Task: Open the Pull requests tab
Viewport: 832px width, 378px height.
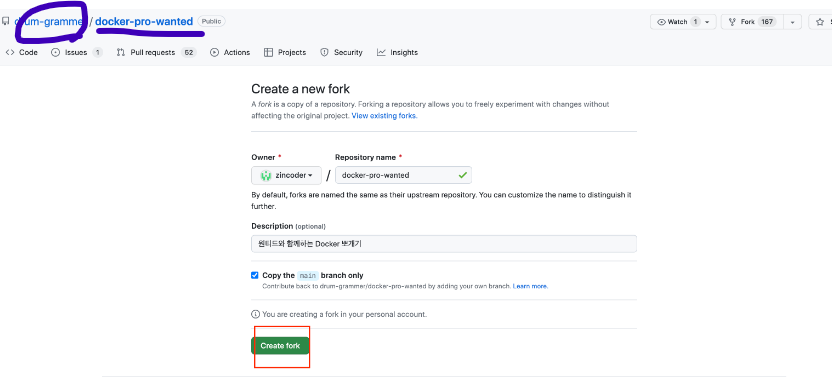Action: coord(156,53)
